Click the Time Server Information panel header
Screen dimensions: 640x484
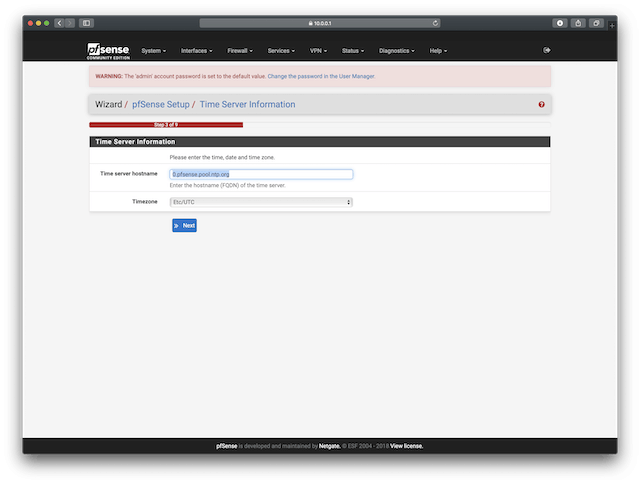(320, 142)
